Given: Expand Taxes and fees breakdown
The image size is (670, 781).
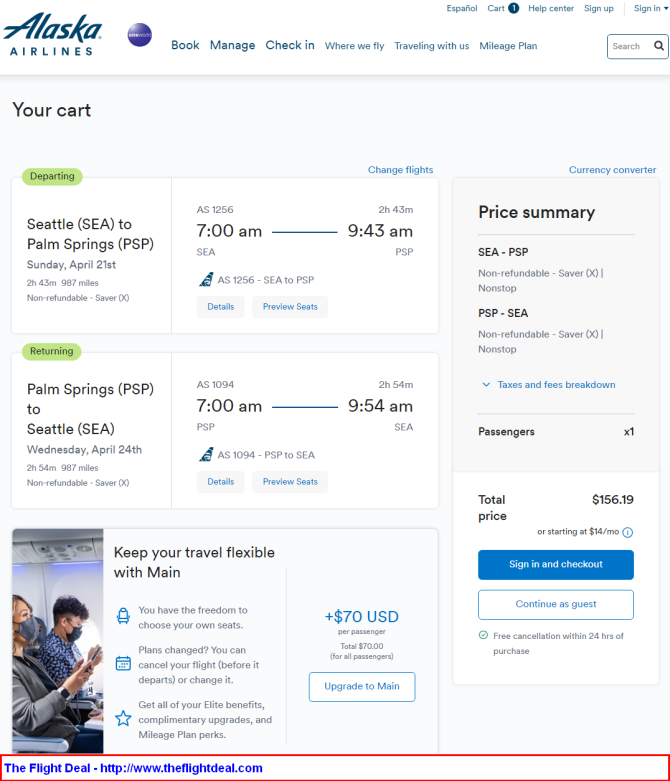Looking at the screenshot, I should point(548,385).
